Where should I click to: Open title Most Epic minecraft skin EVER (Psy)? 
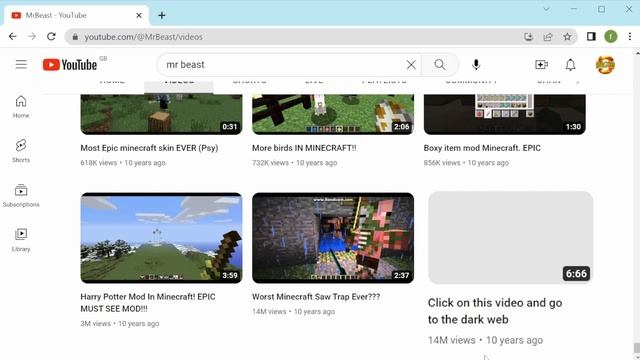tap(149, 148)
